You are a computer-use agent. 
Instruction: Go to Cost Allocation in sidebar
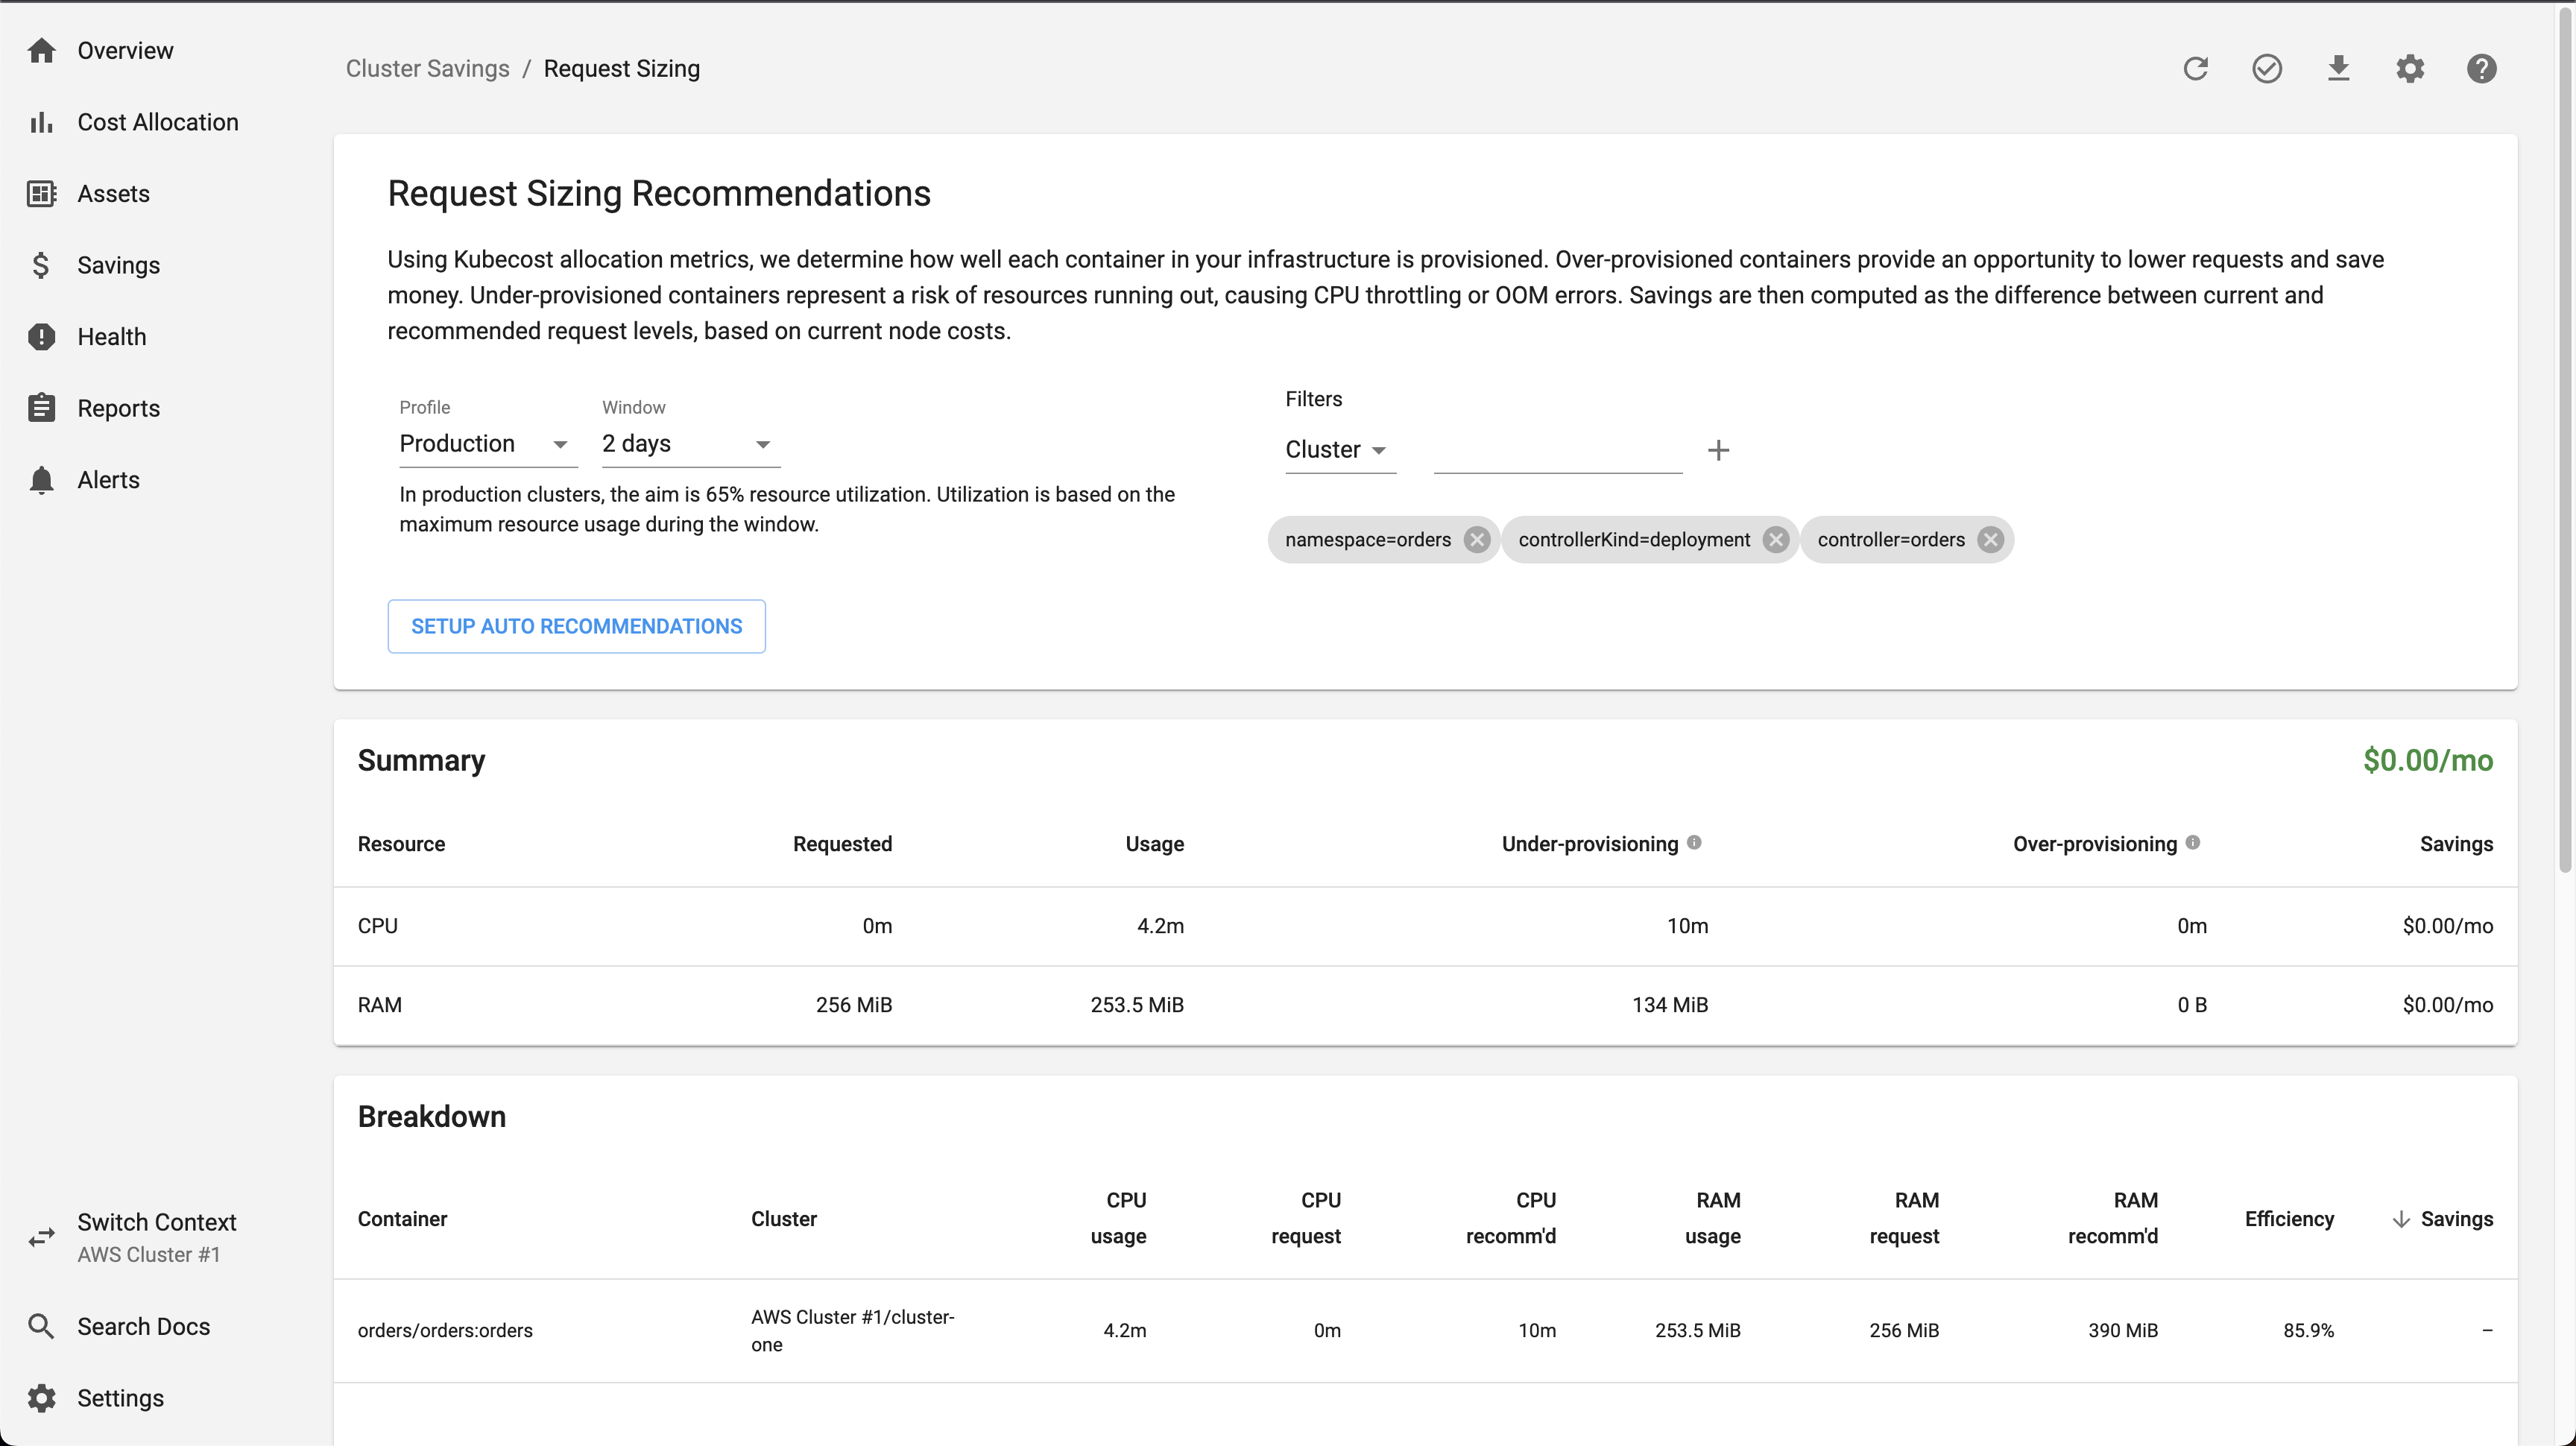coord(157,122)
